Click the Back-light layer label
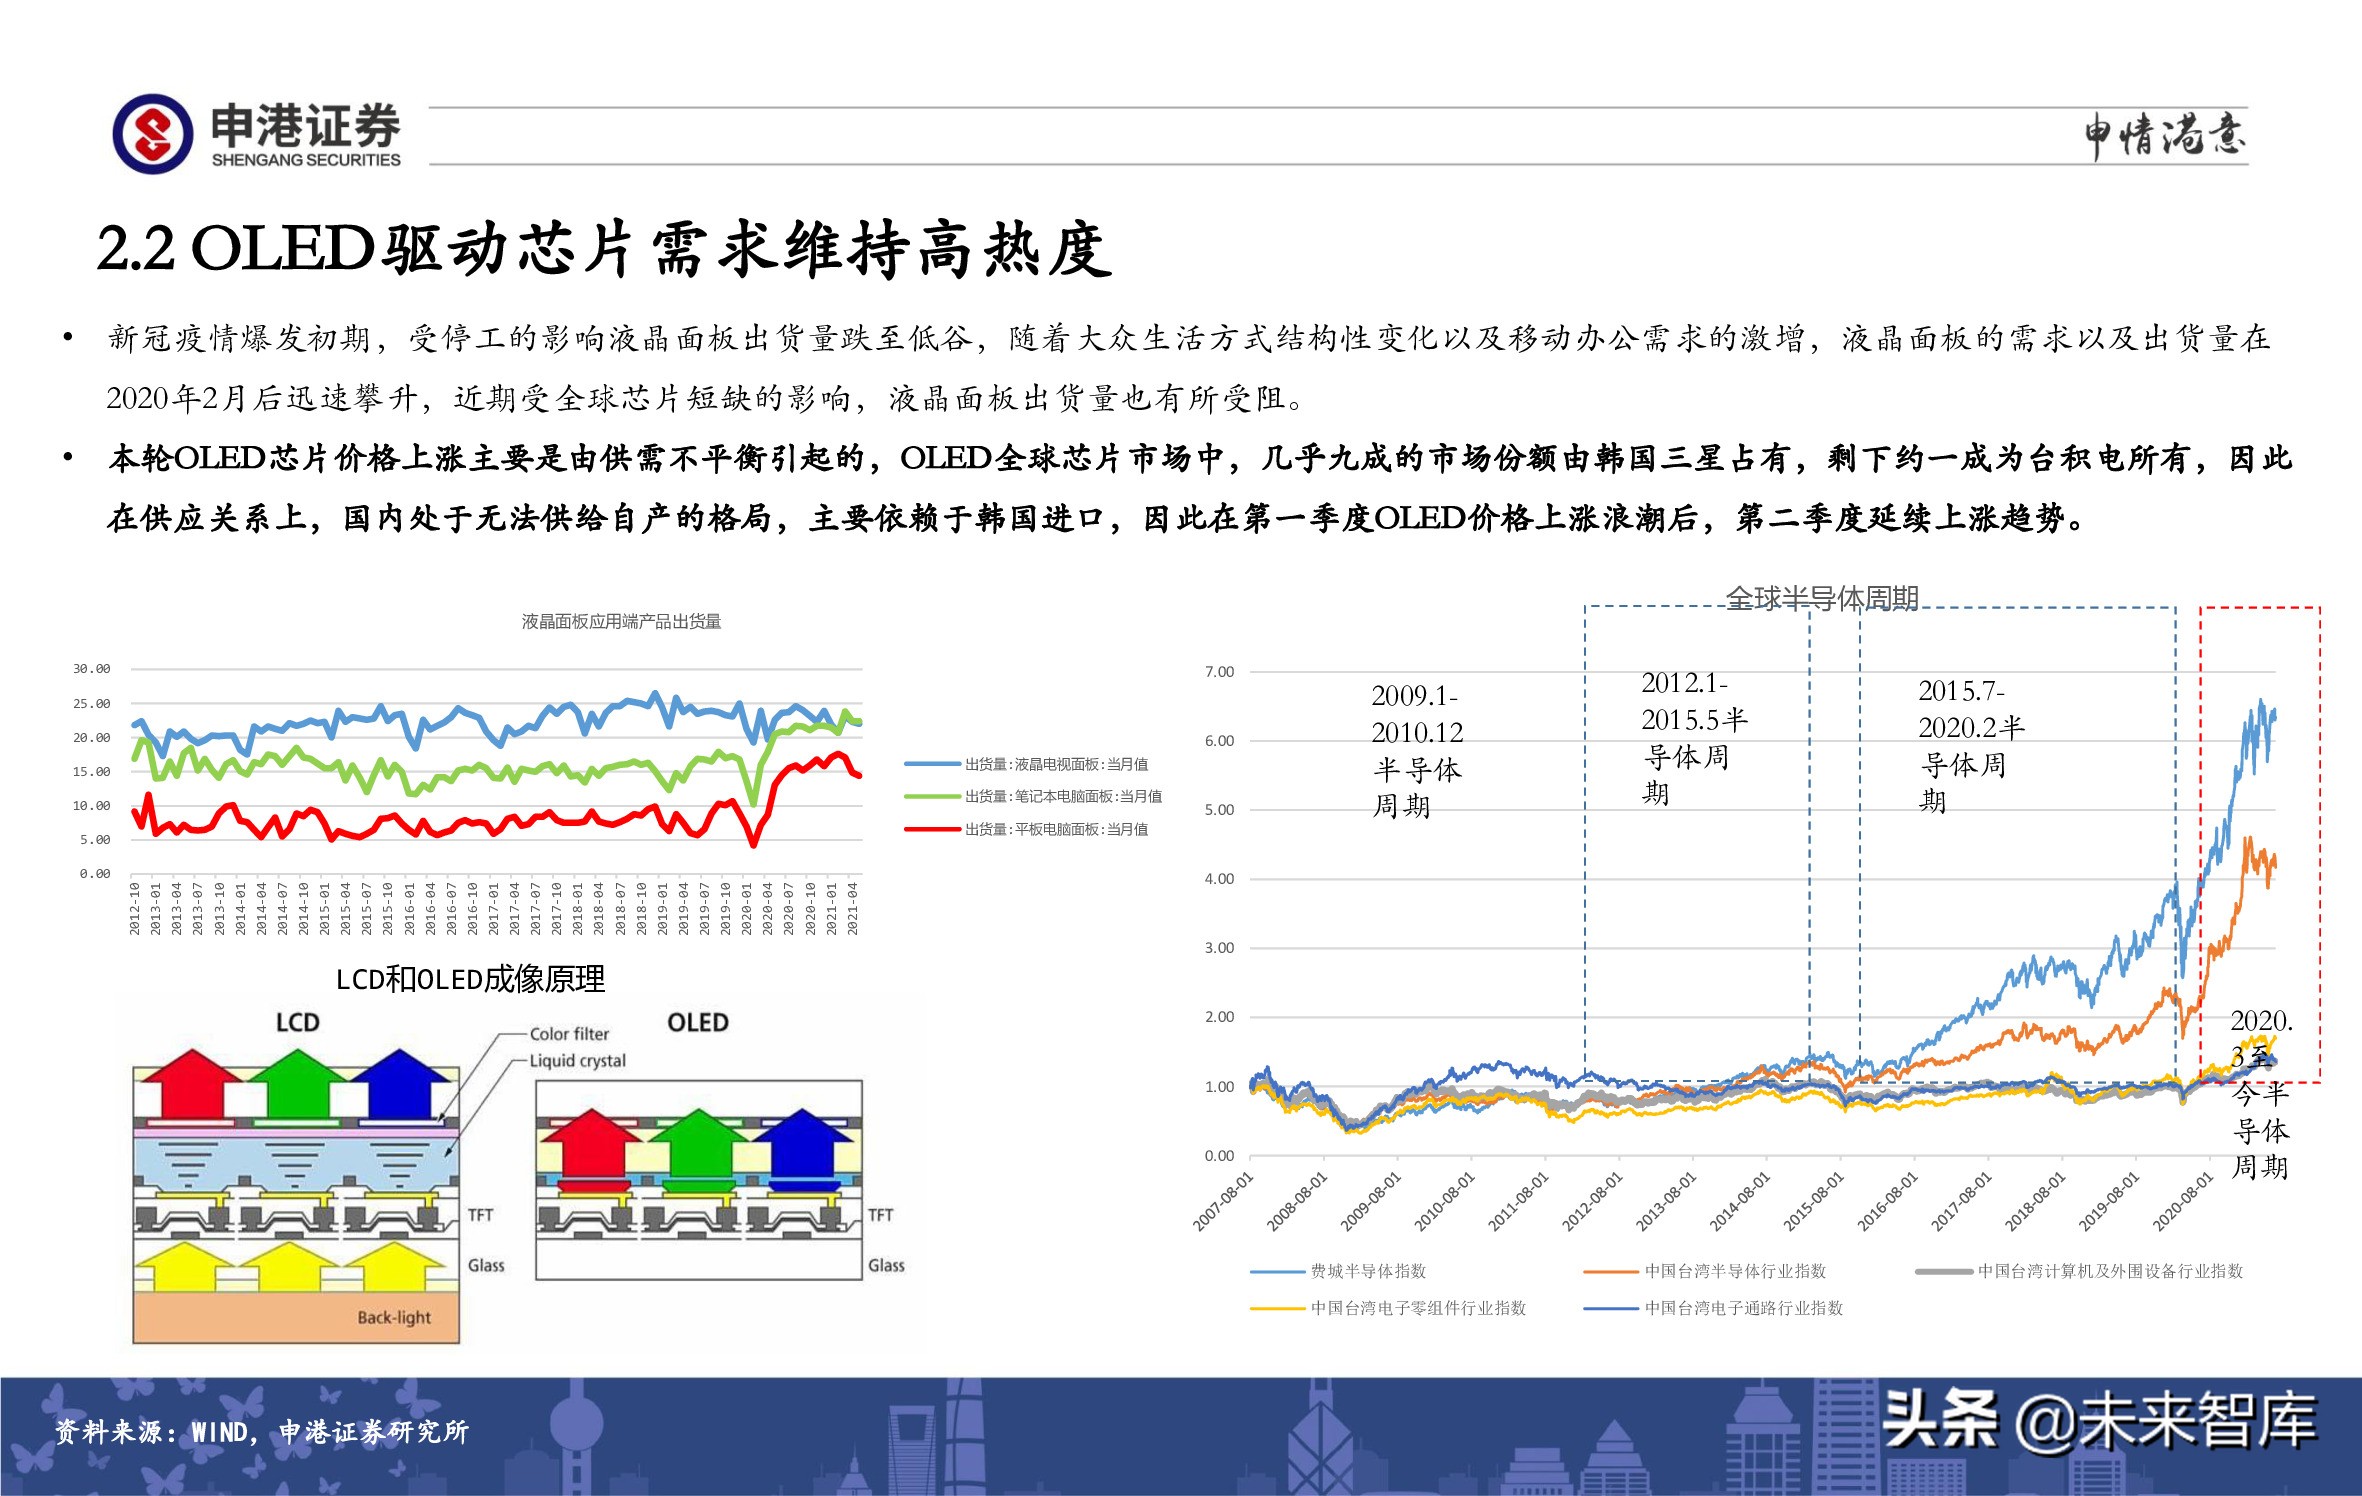Image resolution: width=2362 pixels, height=1496 pixels. click(394, 1317)
